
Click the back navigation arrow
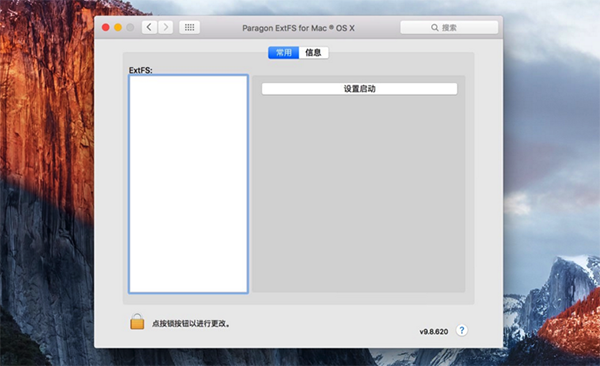tap(149, 27)
